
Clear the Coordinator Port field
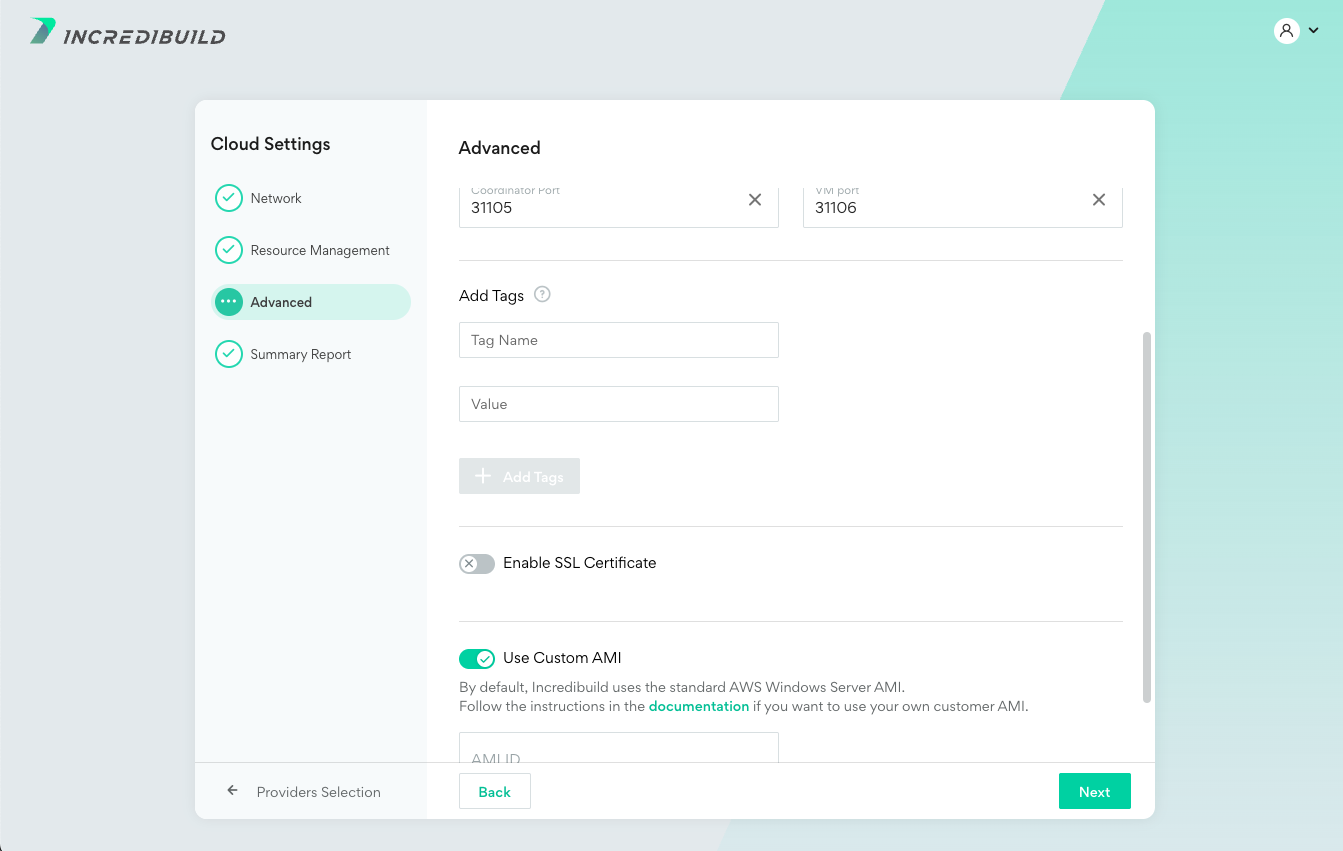tap(755, 200)
